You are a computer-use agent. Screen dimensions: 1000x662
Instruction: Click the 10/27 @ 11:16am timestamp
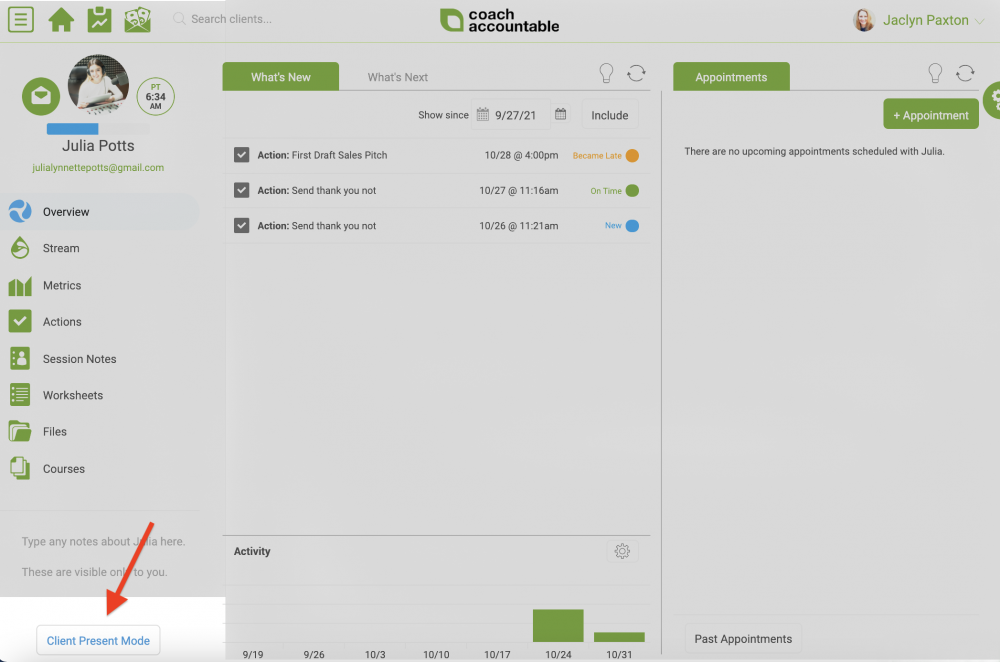point(518,190)
